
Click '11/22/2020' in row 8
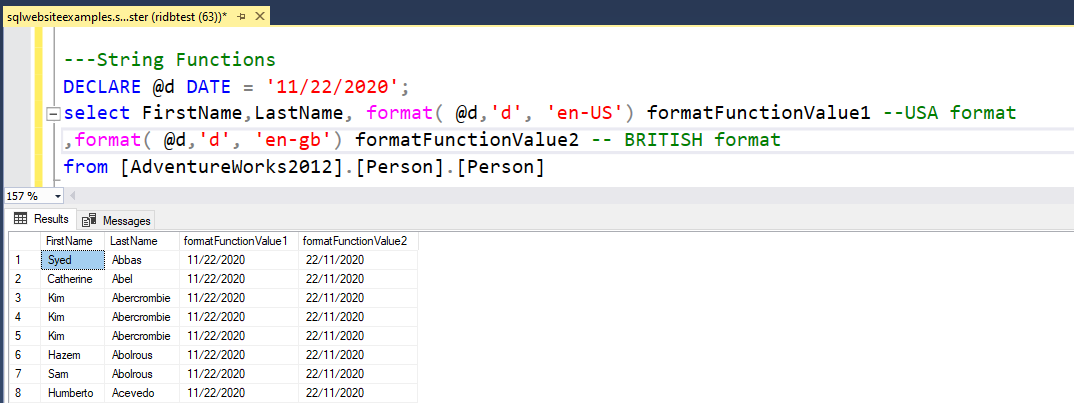click(238, 393)
